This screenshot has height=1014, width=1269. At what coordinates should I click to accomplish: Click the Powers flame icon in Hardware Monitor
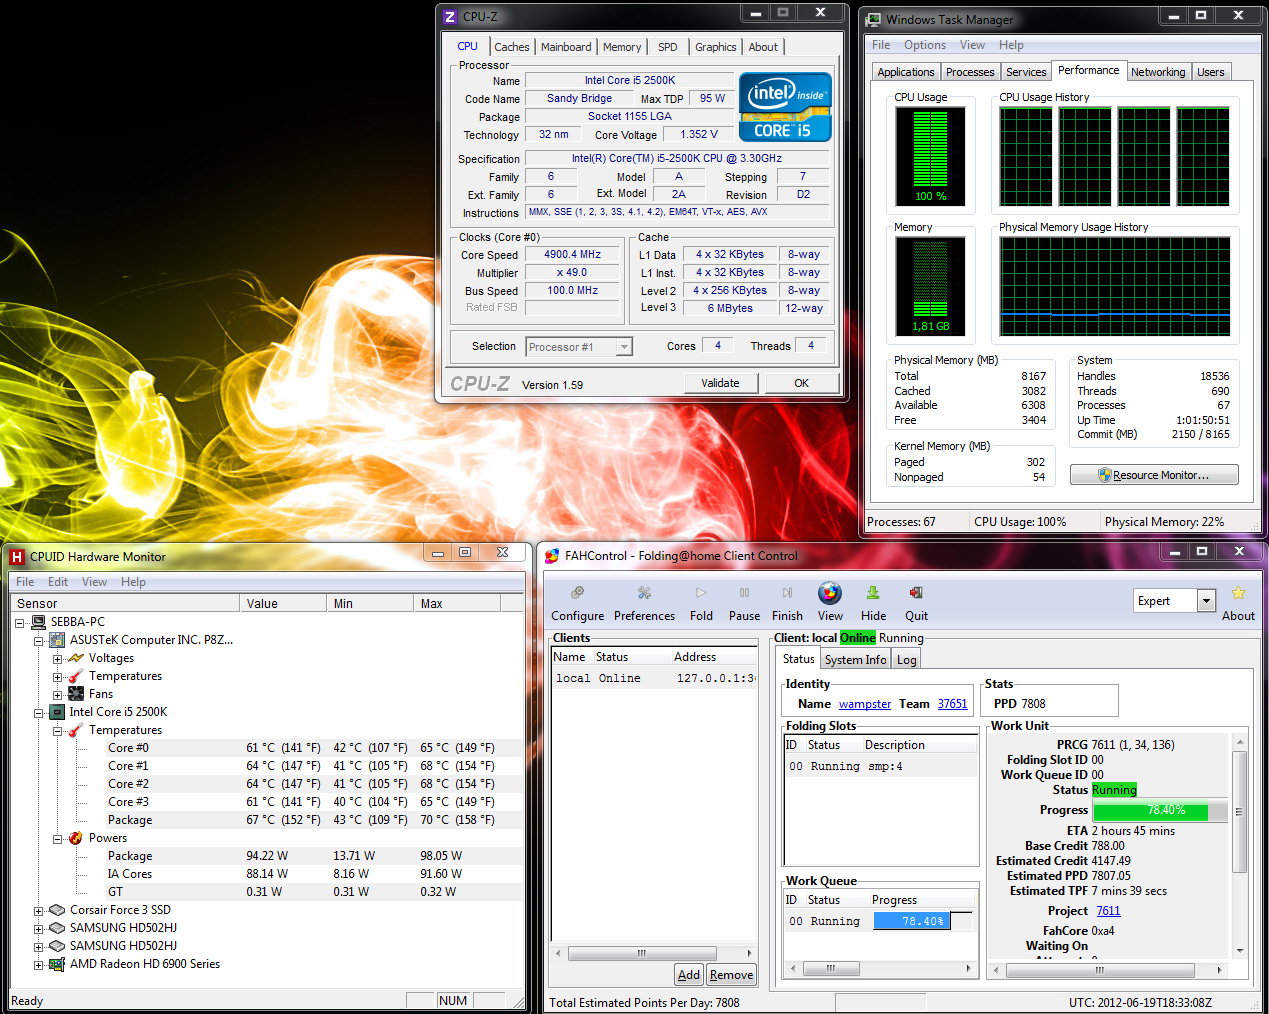[x=76, y=838]
